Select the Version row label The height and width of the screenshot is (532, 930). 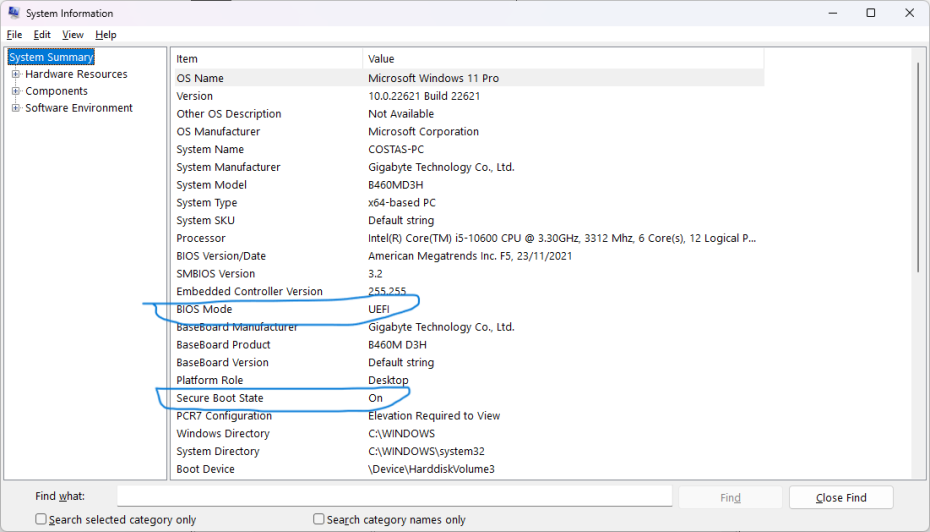[195, 96]
